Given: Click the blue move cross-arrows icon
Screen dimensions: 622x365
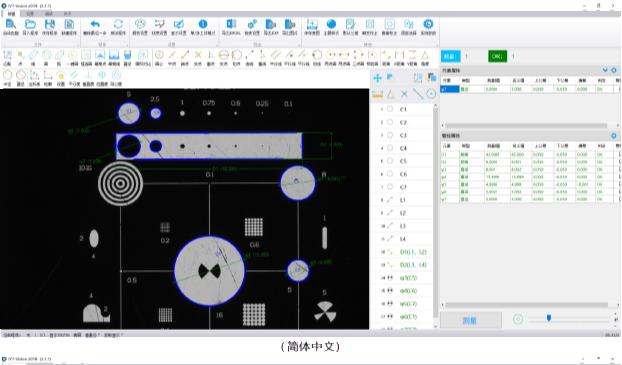Looking at the screenshot, I should pyautogui.click(x=378, y=78).
